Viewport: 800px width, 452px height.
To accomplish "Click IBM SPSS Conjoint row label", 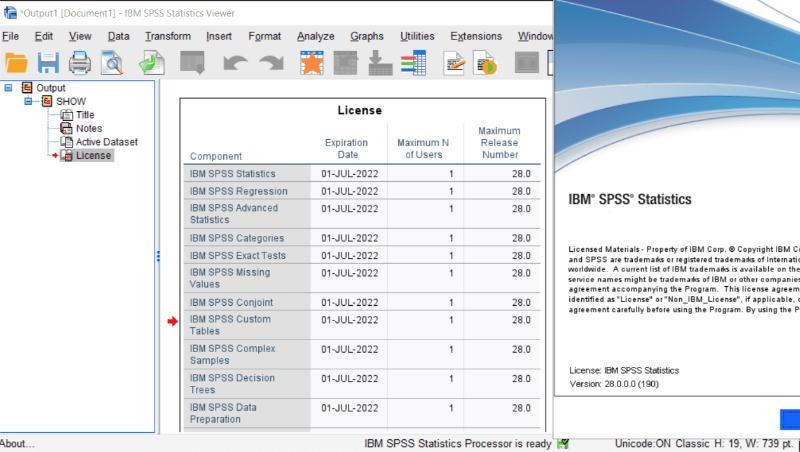I will (231, 303).
